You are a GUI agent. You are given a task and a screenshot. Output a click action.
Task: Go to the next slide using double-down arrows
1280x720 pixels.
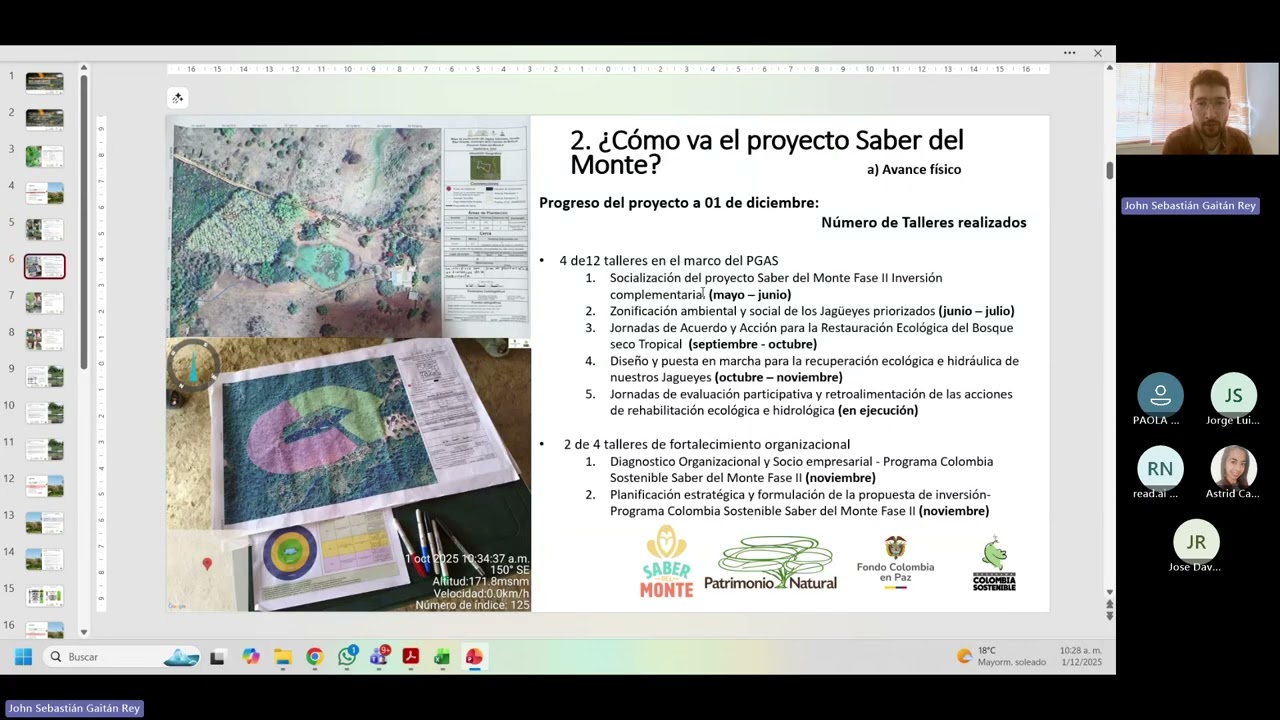click(1109, 616)
